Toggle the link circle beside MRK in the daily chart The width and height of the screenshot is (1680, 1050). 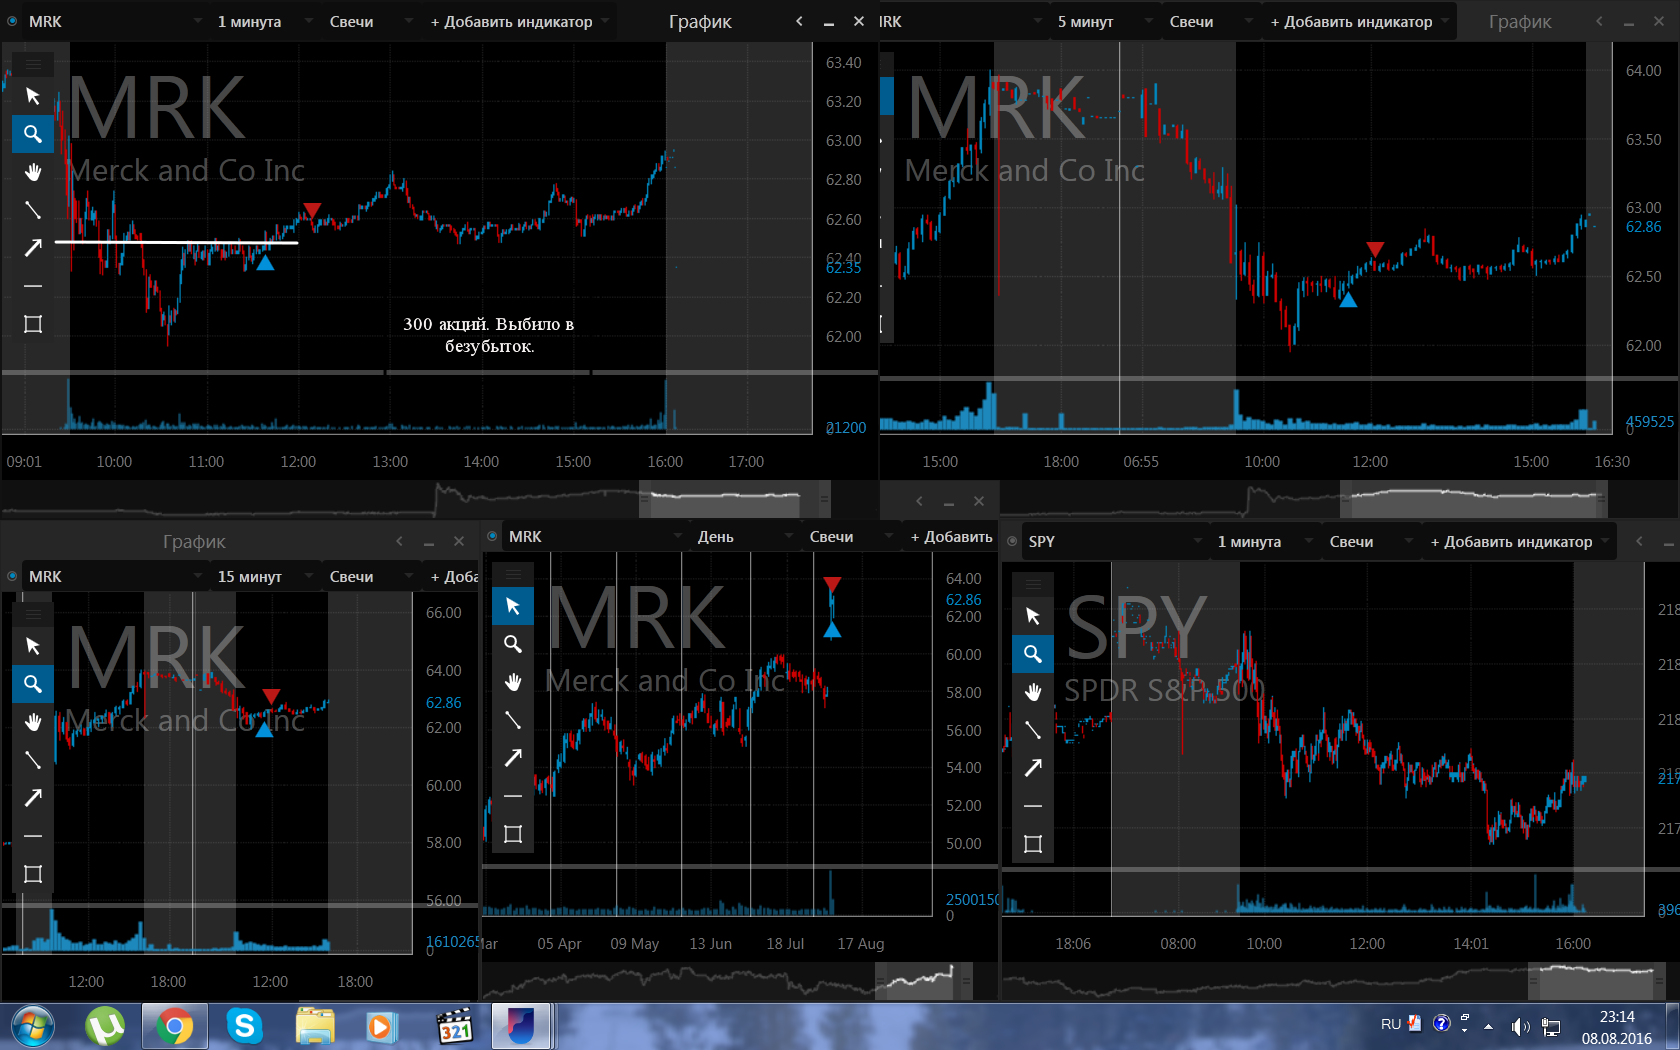point(492,536)
